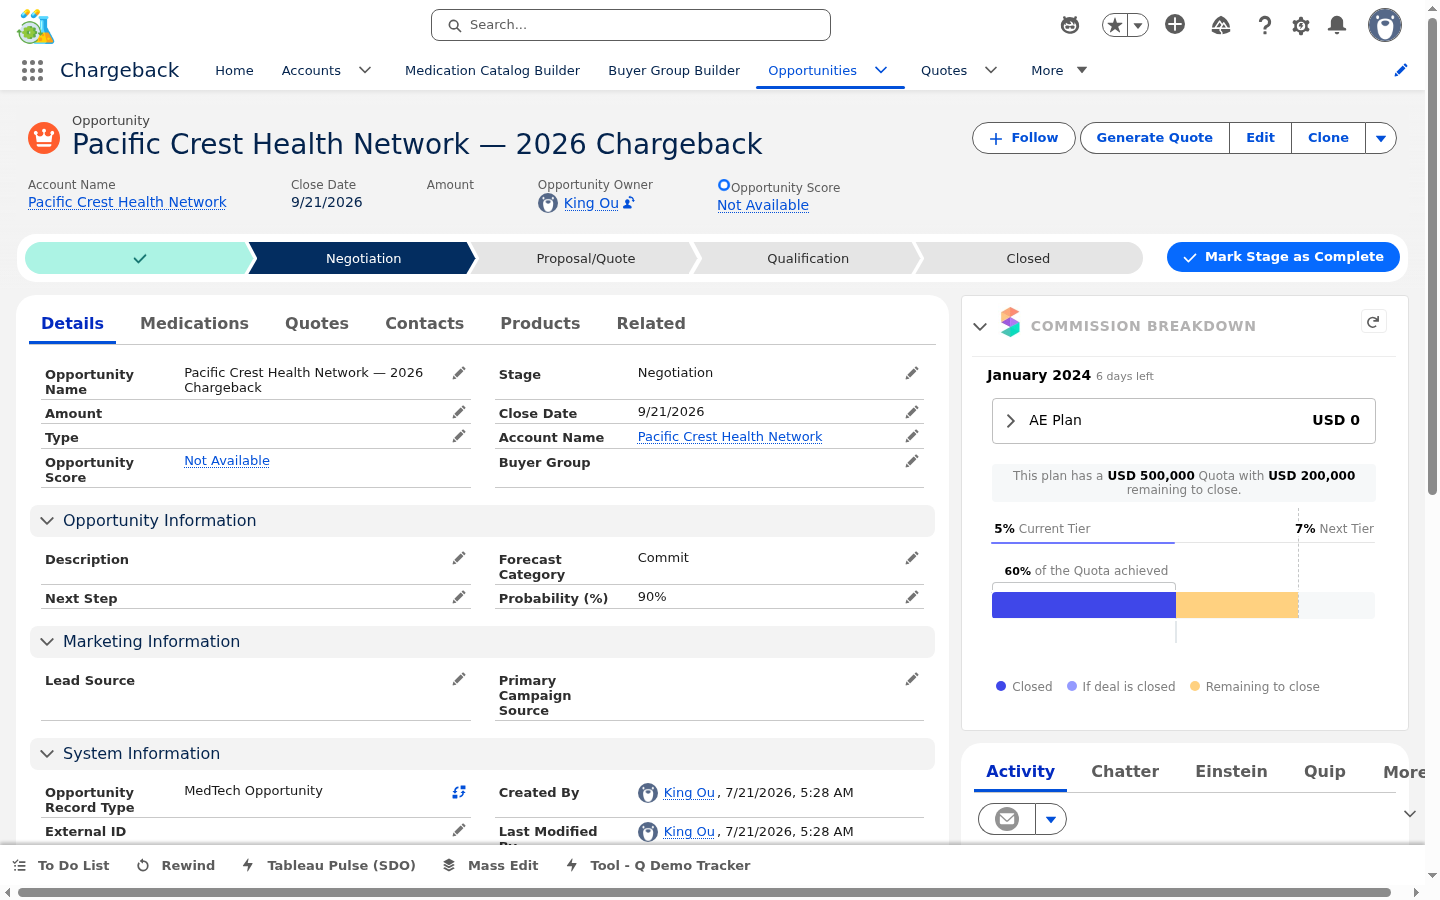Edit the Description field pencil
Screen dimensions: 1440x900
(x=459, y=558)
